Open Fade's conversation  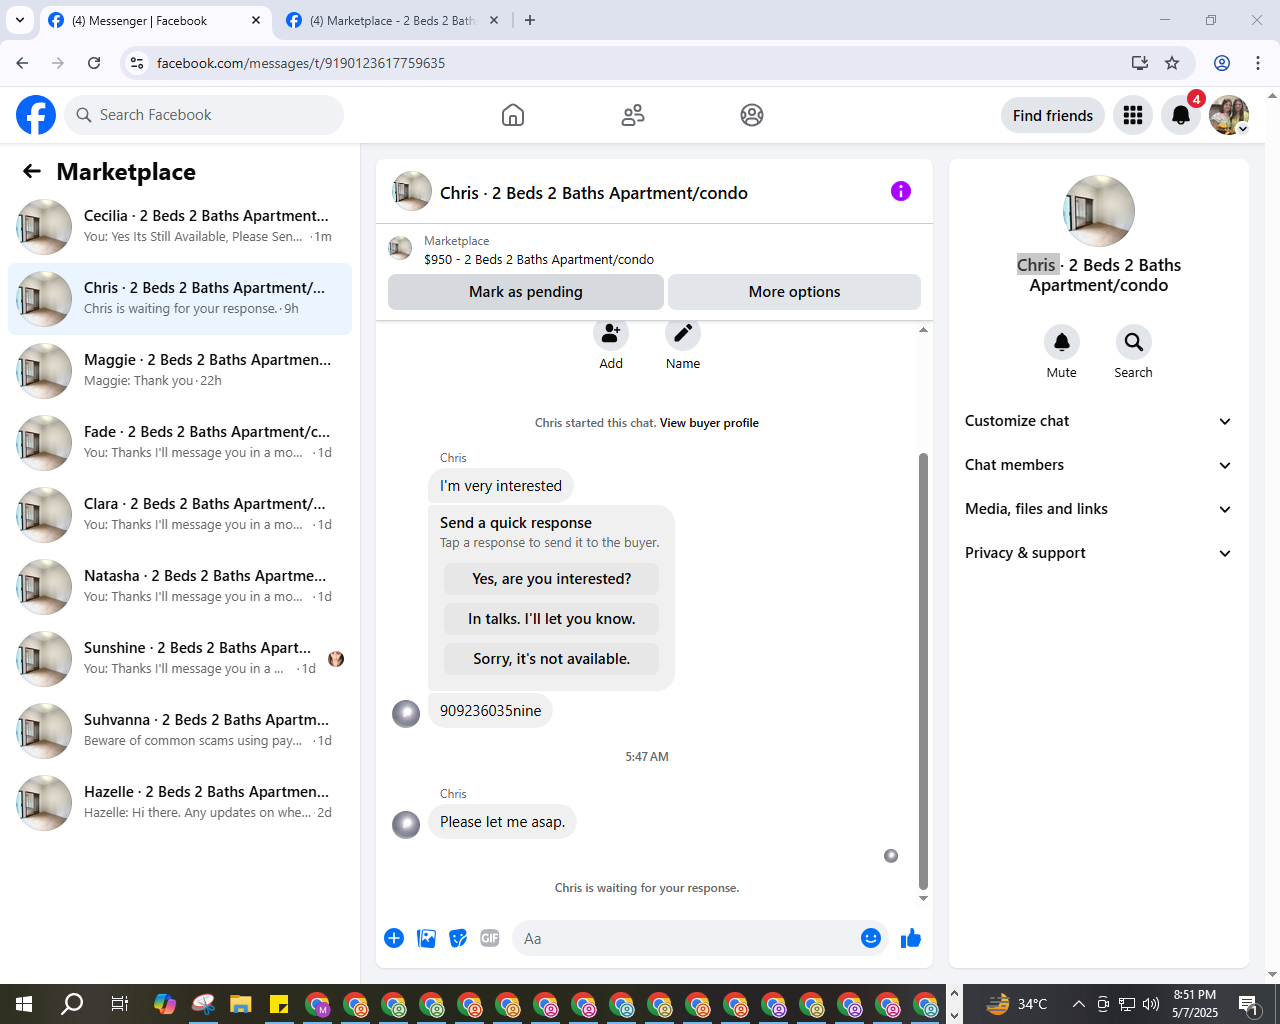click(x=180, y=442)
